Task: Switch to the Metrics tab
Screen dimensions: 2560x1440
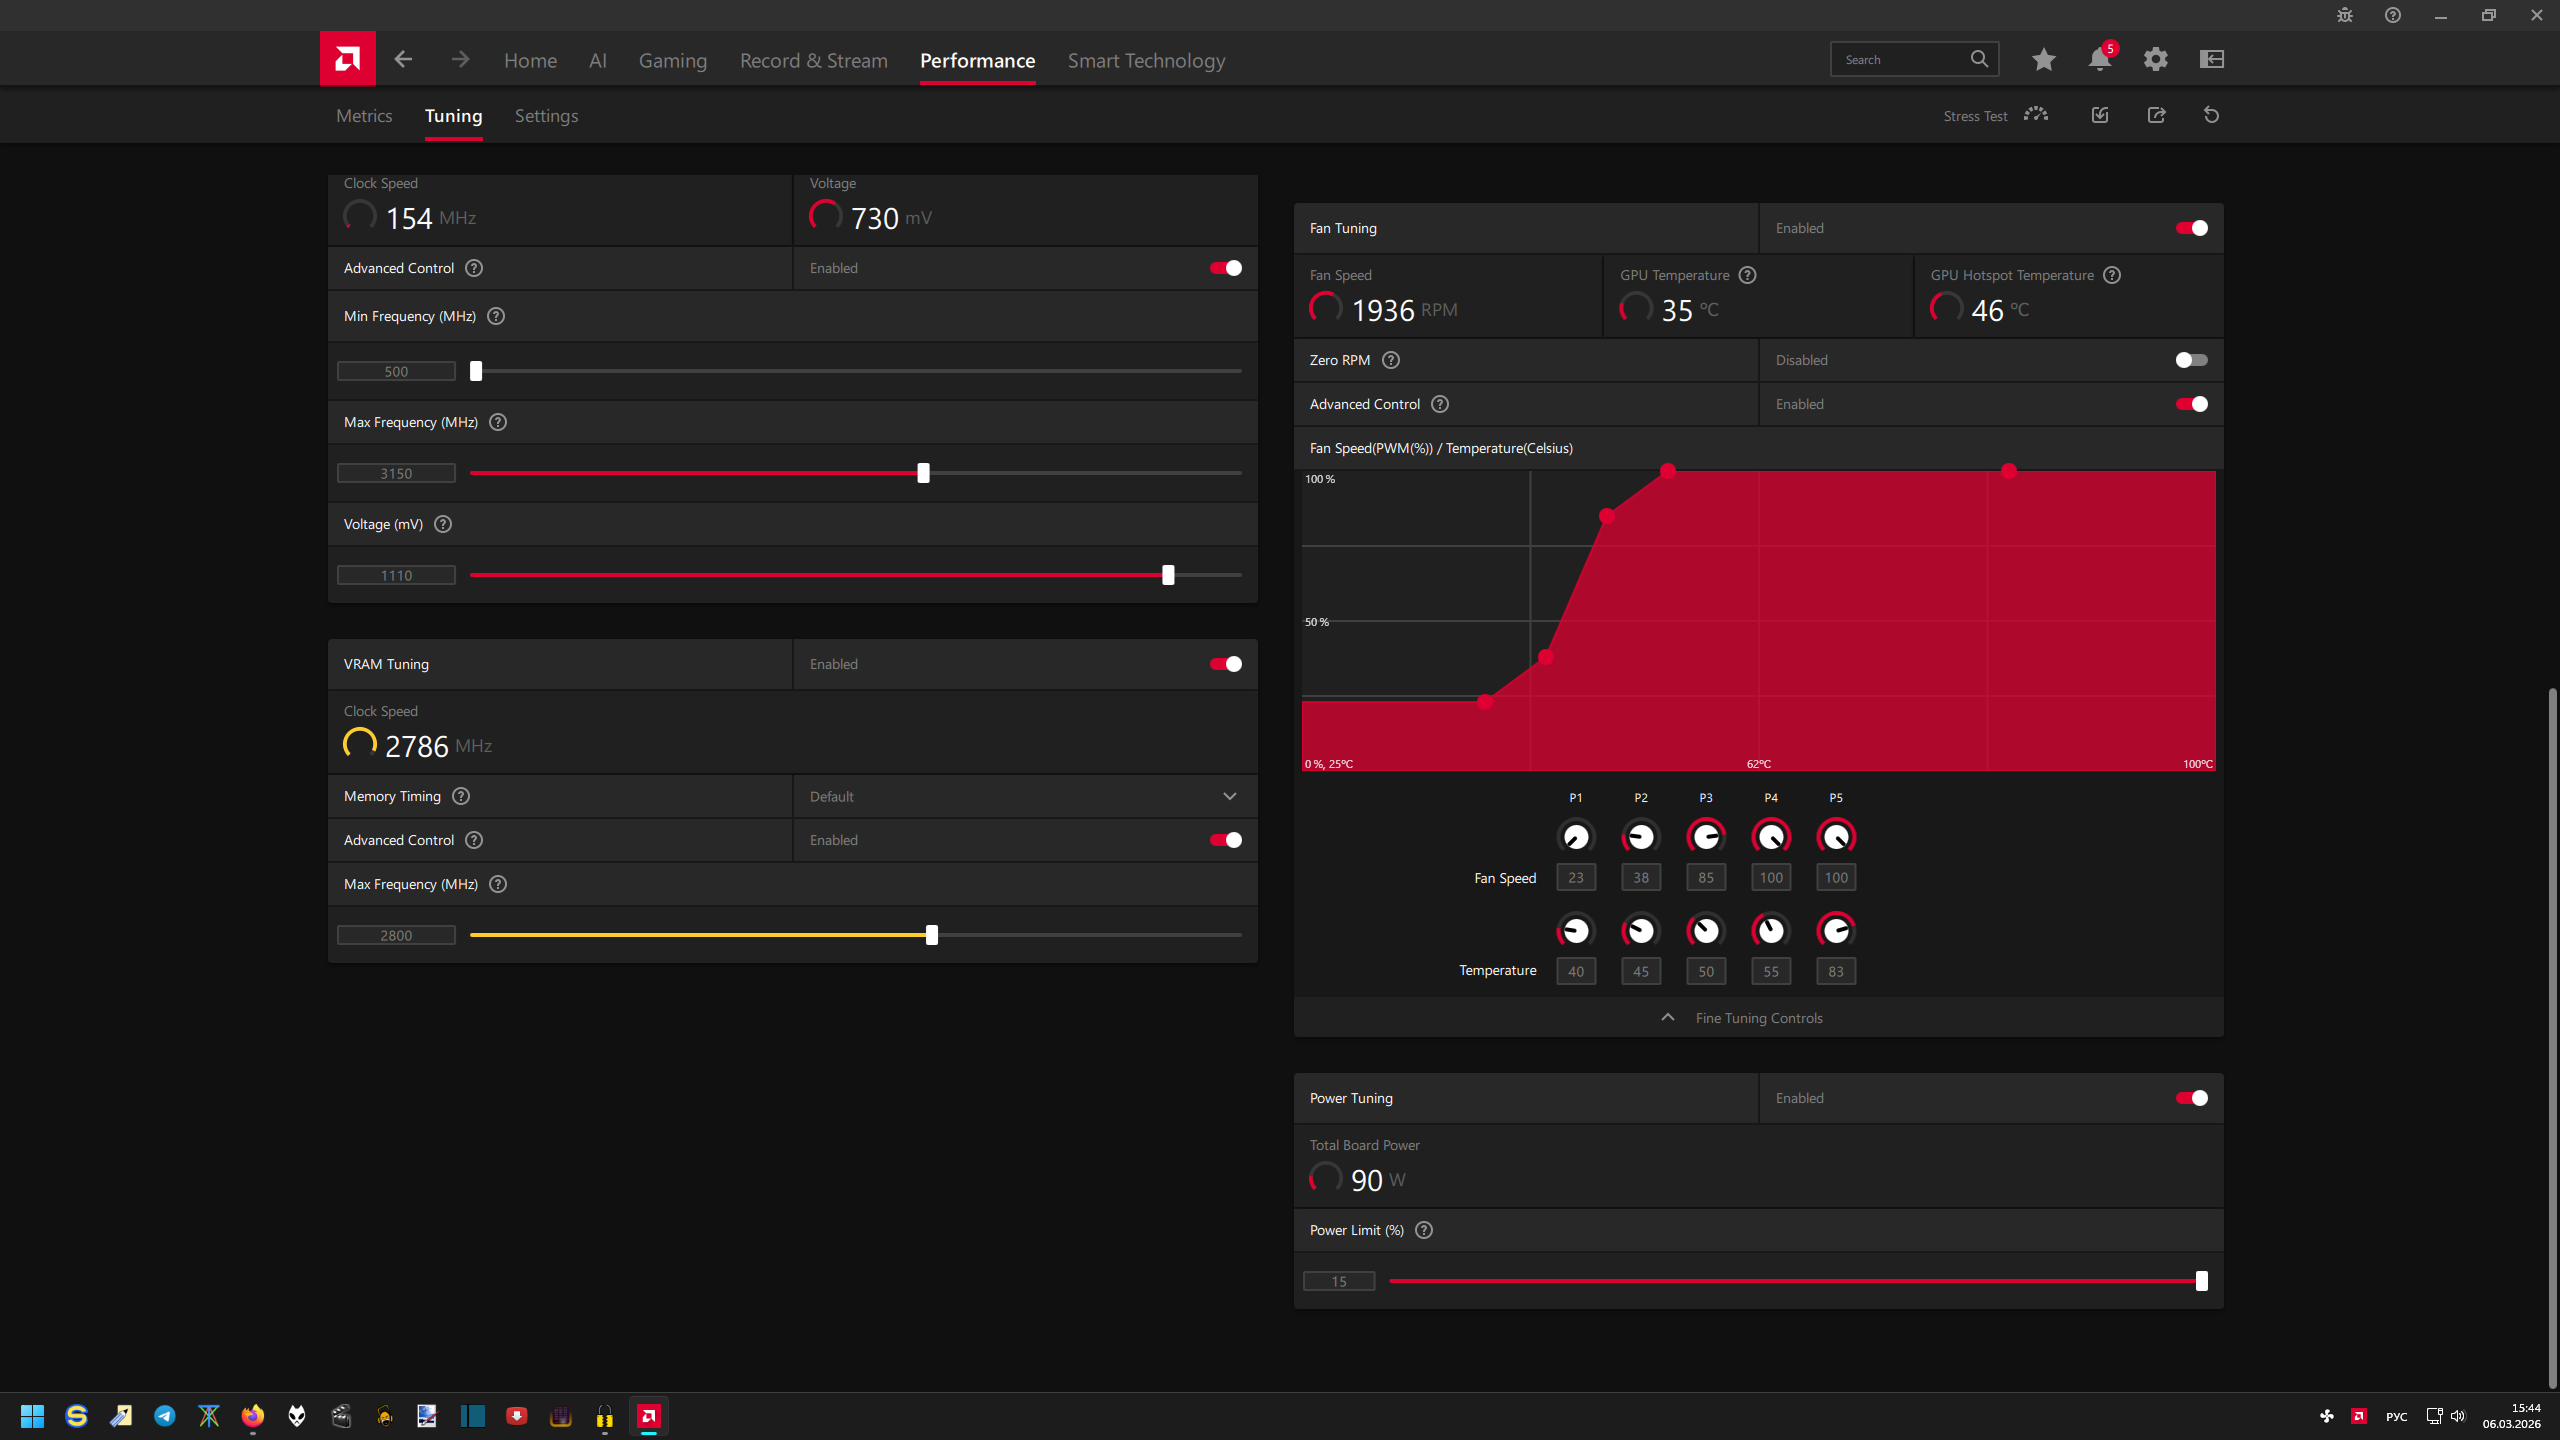Action: [x=364, y=116]
